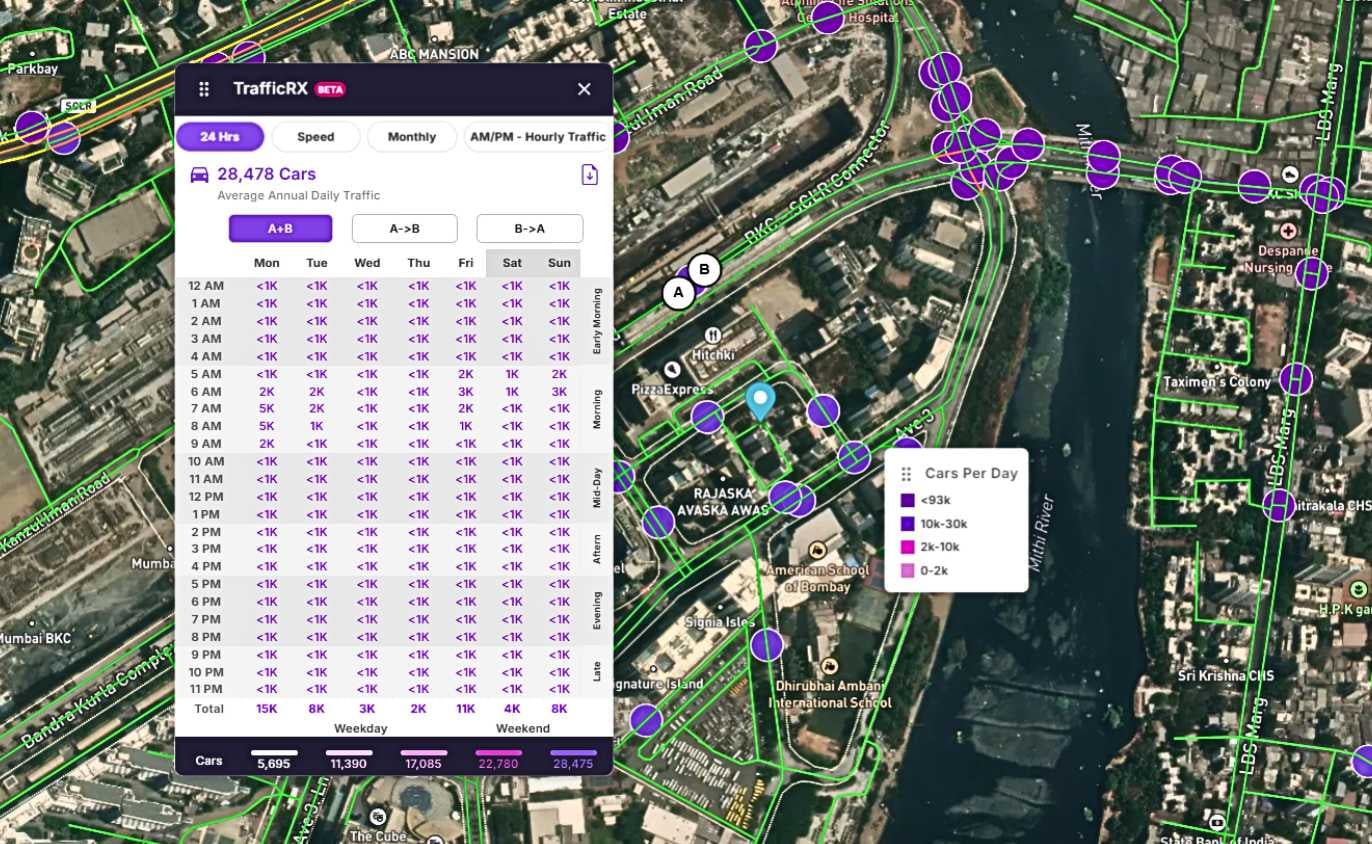
Task: Choose the A->B direction
Action: click(404, 228)
